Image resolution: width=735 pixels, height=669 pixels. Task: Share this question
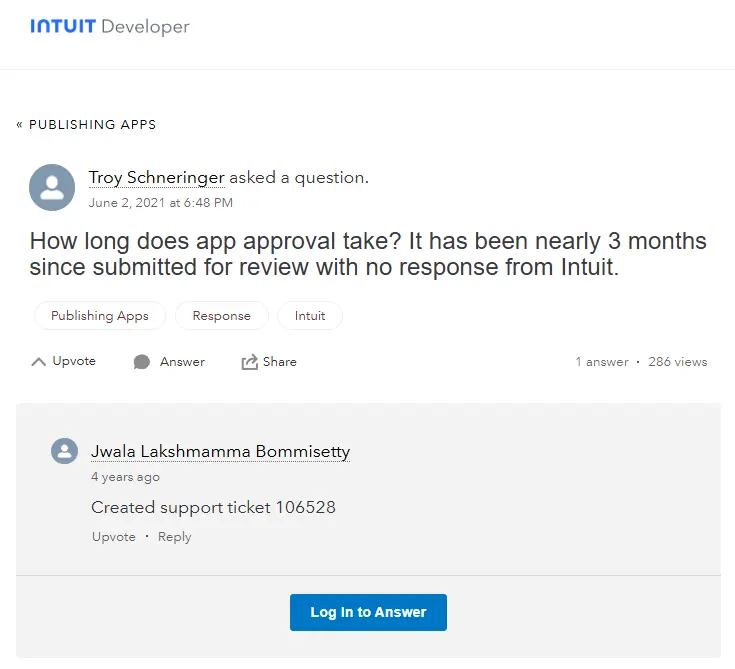pyautogui.click(x=280, y=362)
